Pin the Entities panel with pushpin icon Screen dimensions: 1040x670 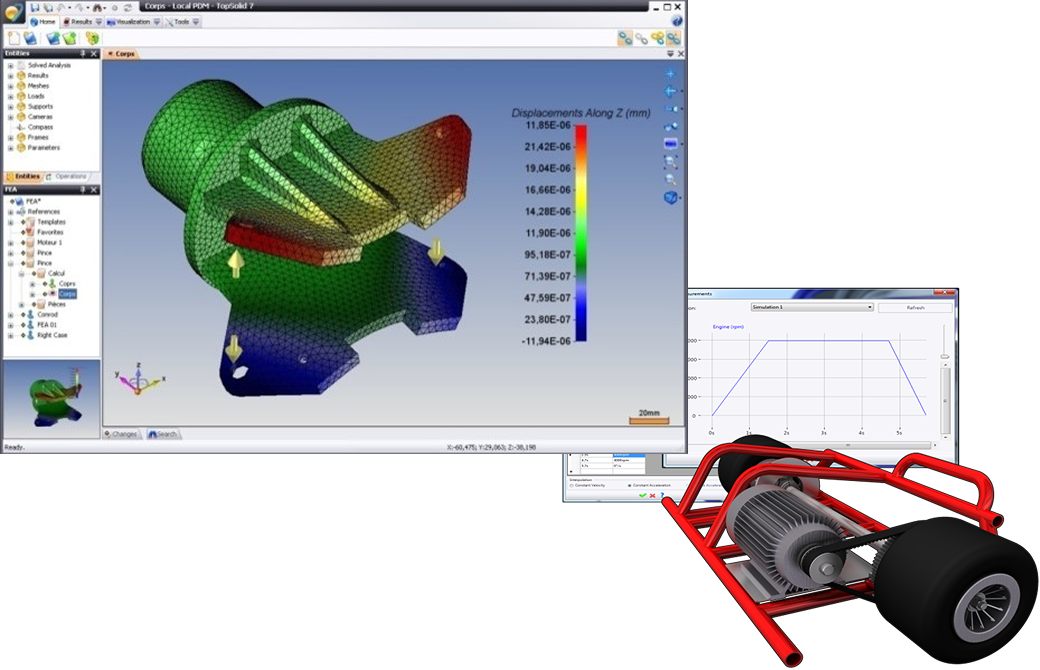point(83,53)
